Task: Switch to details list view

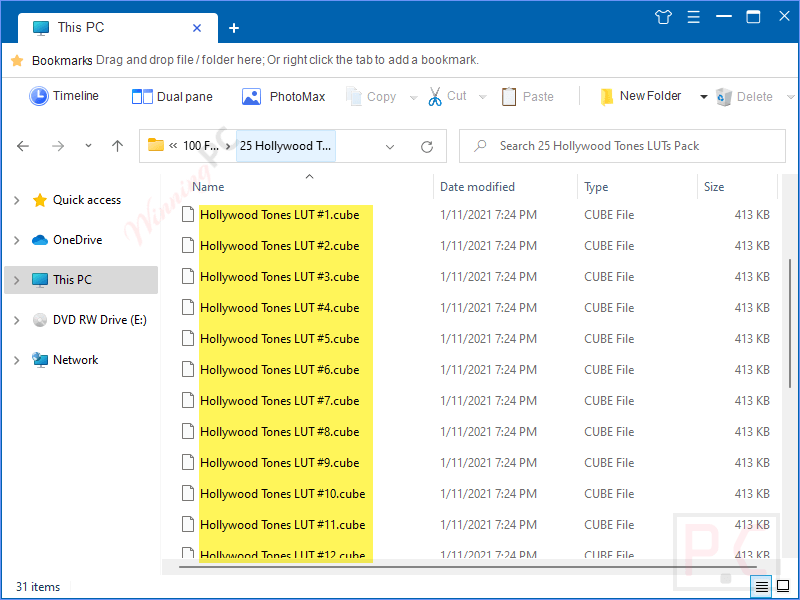Action: click(x=761, y=587)
